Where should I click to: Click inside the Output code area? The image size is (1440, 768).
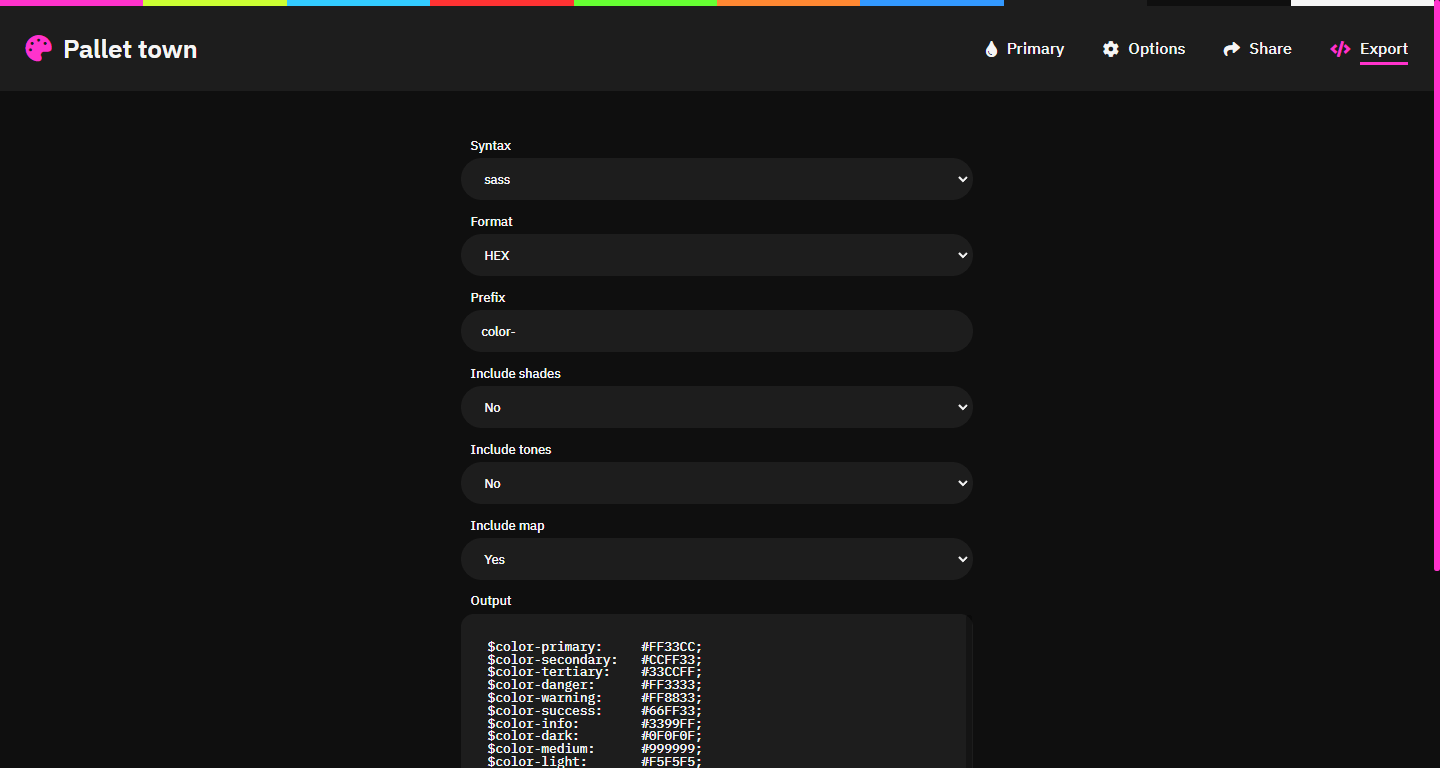pyautogui.click(x=716, y=690)
